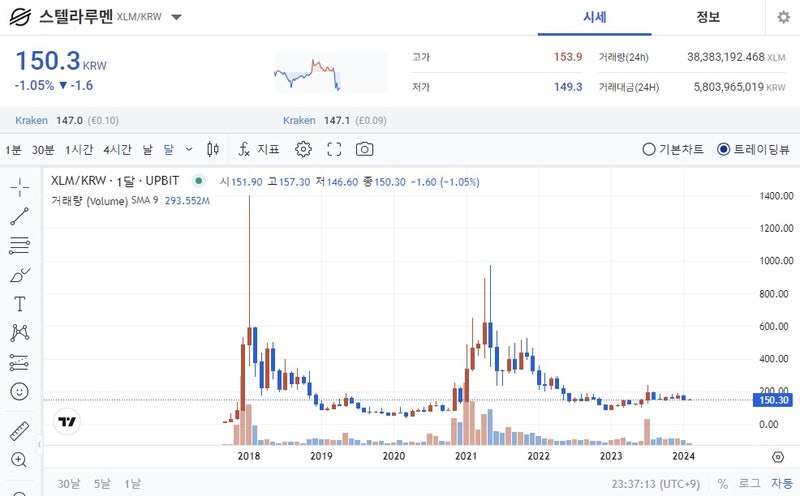This screenshot has height=496, width=800.
Task: Select the forecasting position tool
Action: click(19, 362)
